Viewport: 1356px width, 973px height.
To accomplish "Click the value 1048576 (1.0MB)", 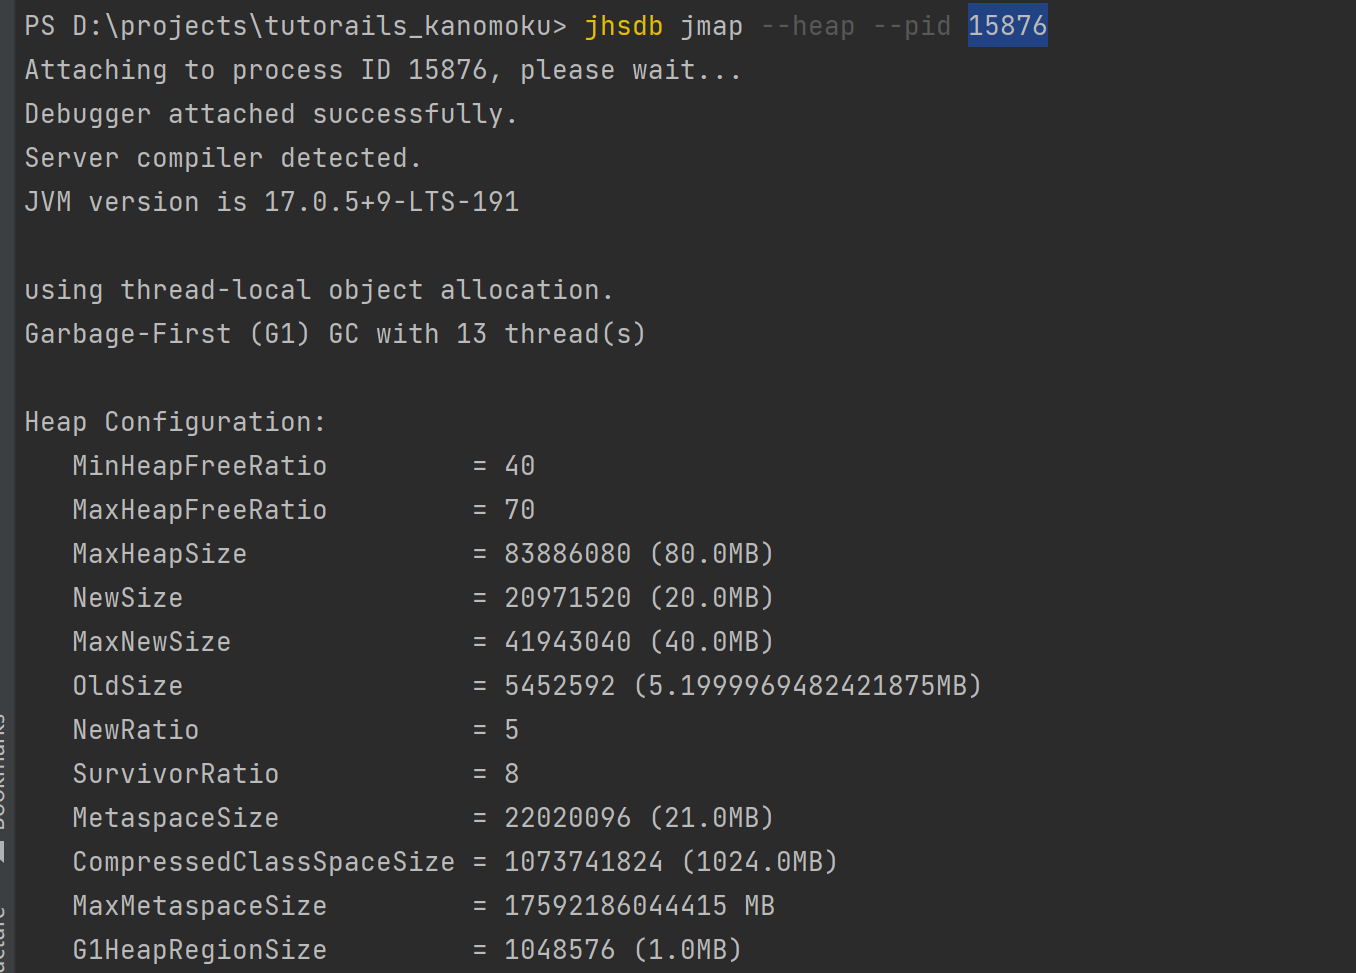I will coord(623,950).
